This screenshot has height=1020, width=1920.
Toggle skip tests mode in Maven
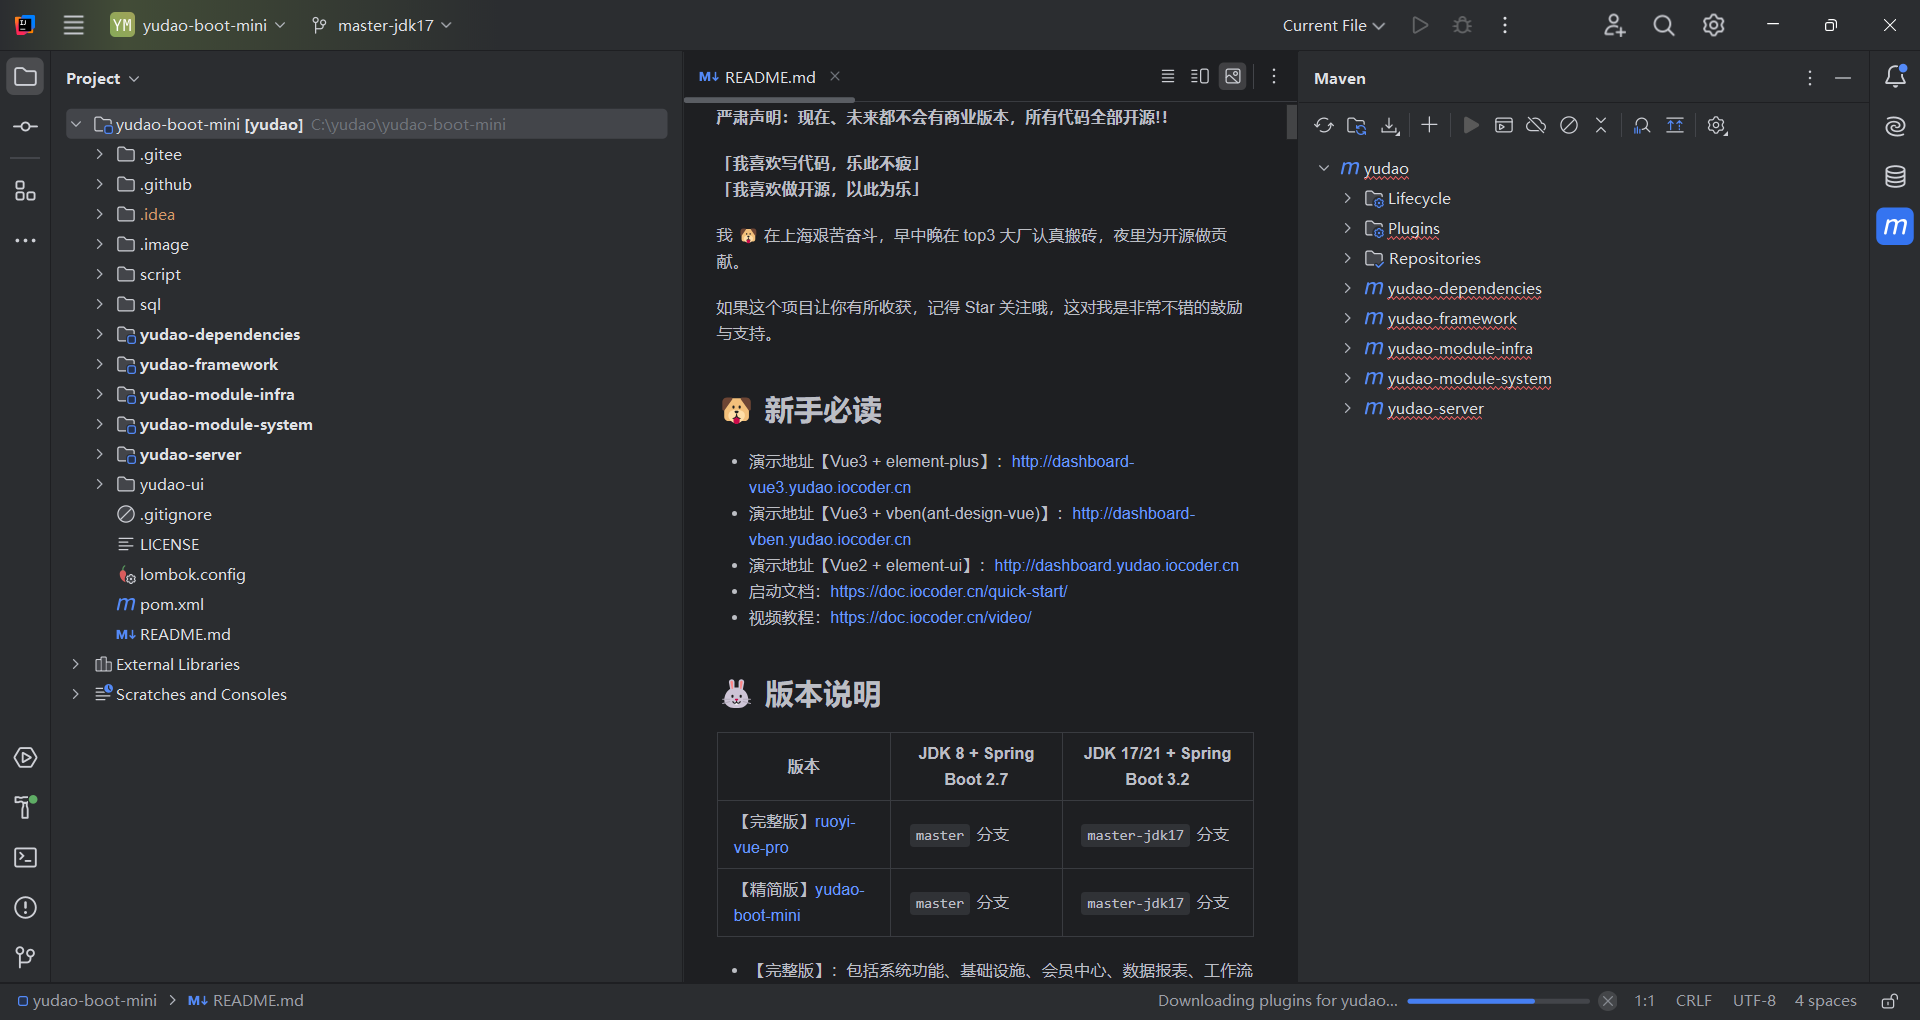[x=1569, y=125]
